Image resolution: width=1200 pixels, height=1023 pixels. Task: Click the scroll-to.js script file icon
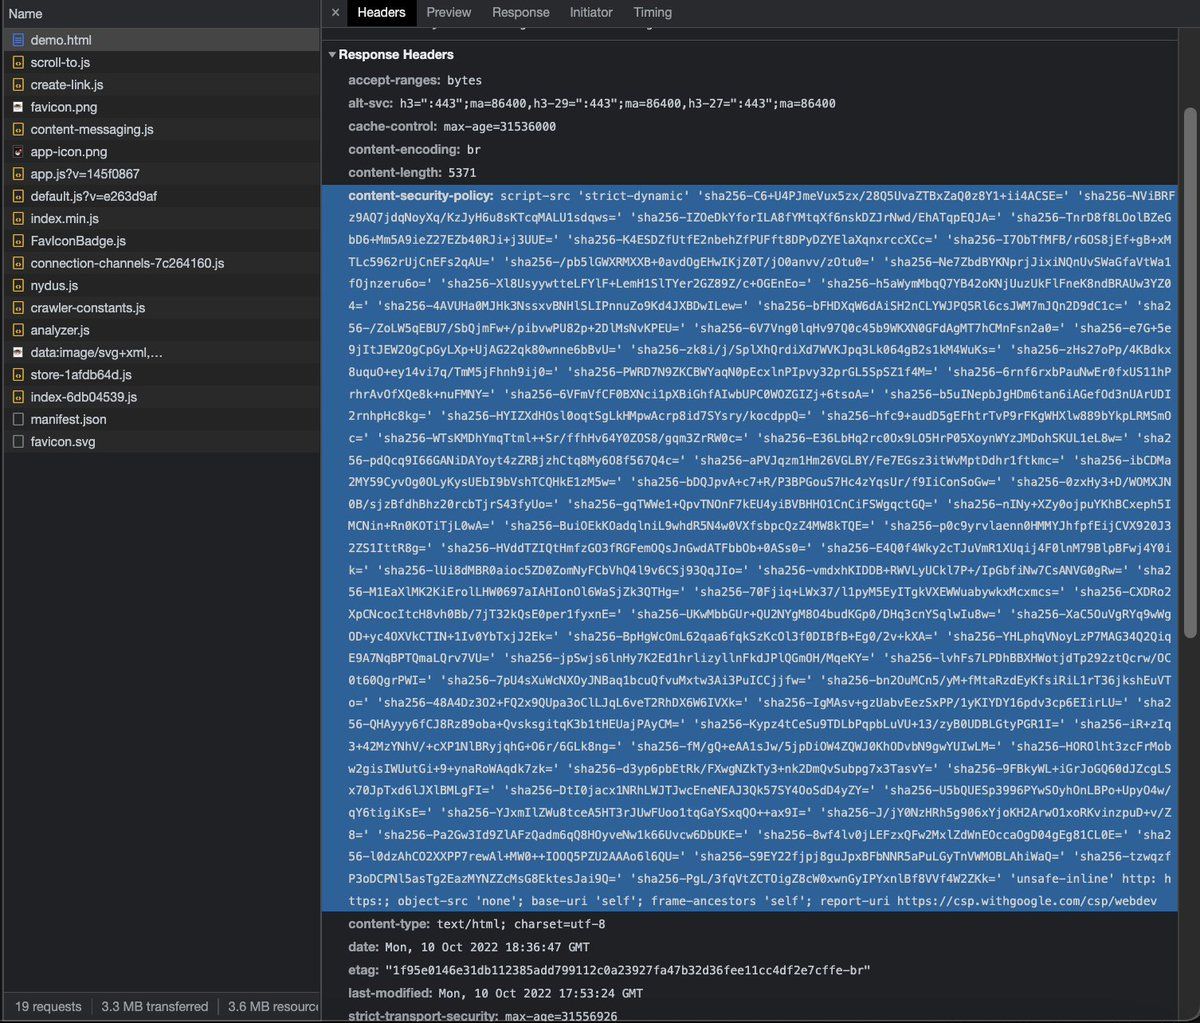(18, 63)
